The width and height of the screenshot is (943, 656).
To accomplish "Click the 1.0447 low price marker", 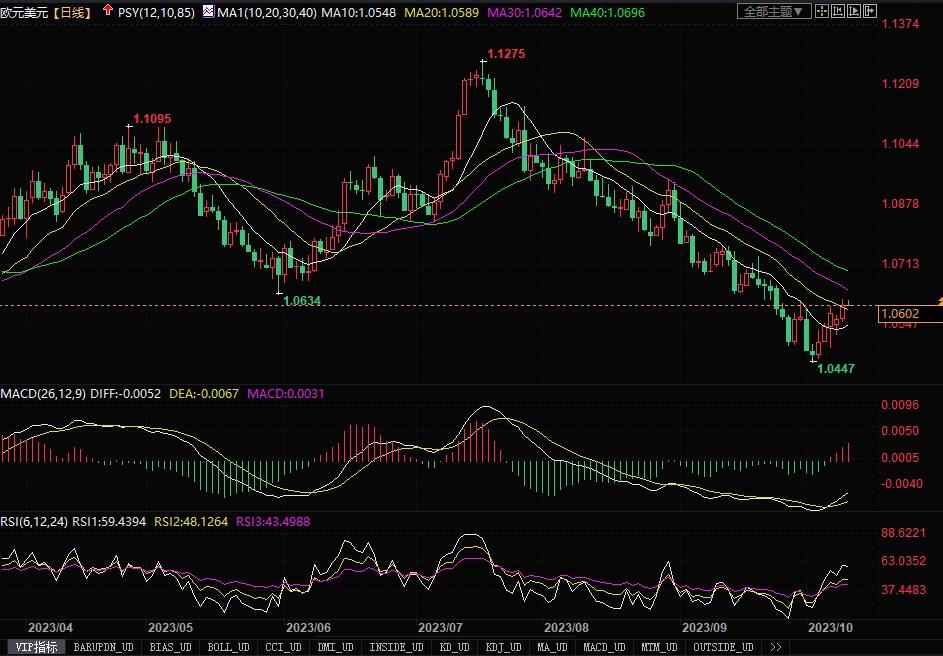I will tap(835, 369).
